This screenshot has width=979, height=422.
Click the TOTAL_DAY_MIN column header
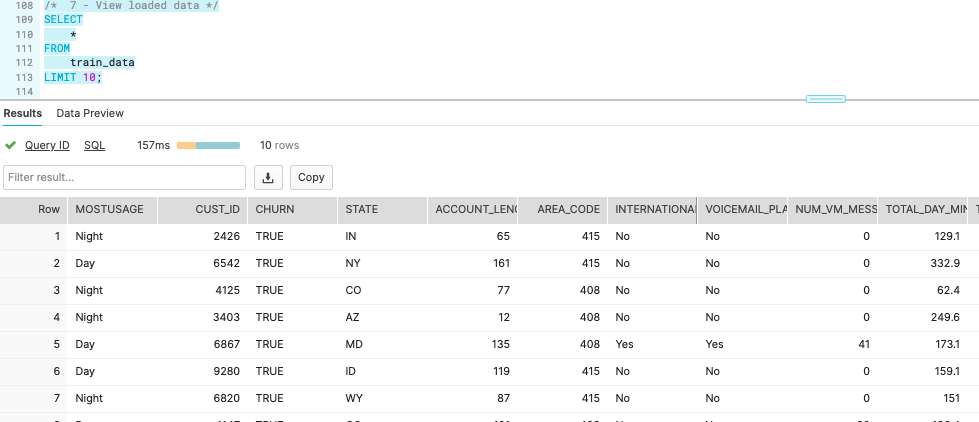tap(922, 210)
